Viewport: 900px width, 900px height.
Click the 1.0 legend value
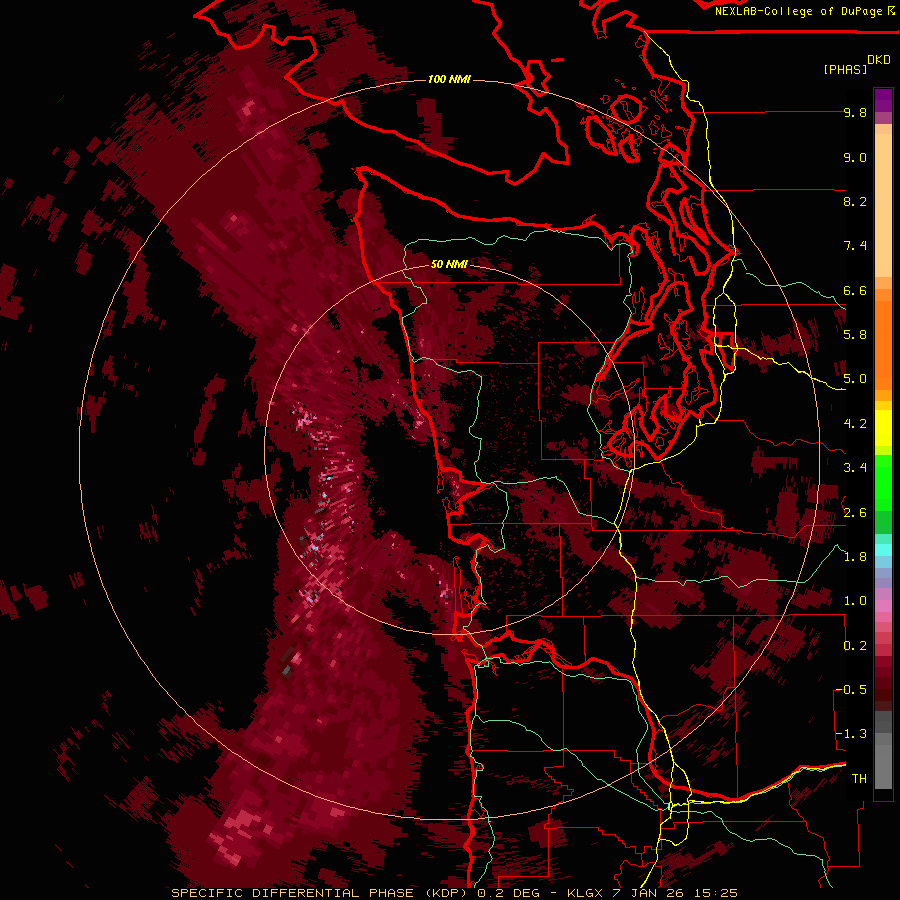(855, 601)
